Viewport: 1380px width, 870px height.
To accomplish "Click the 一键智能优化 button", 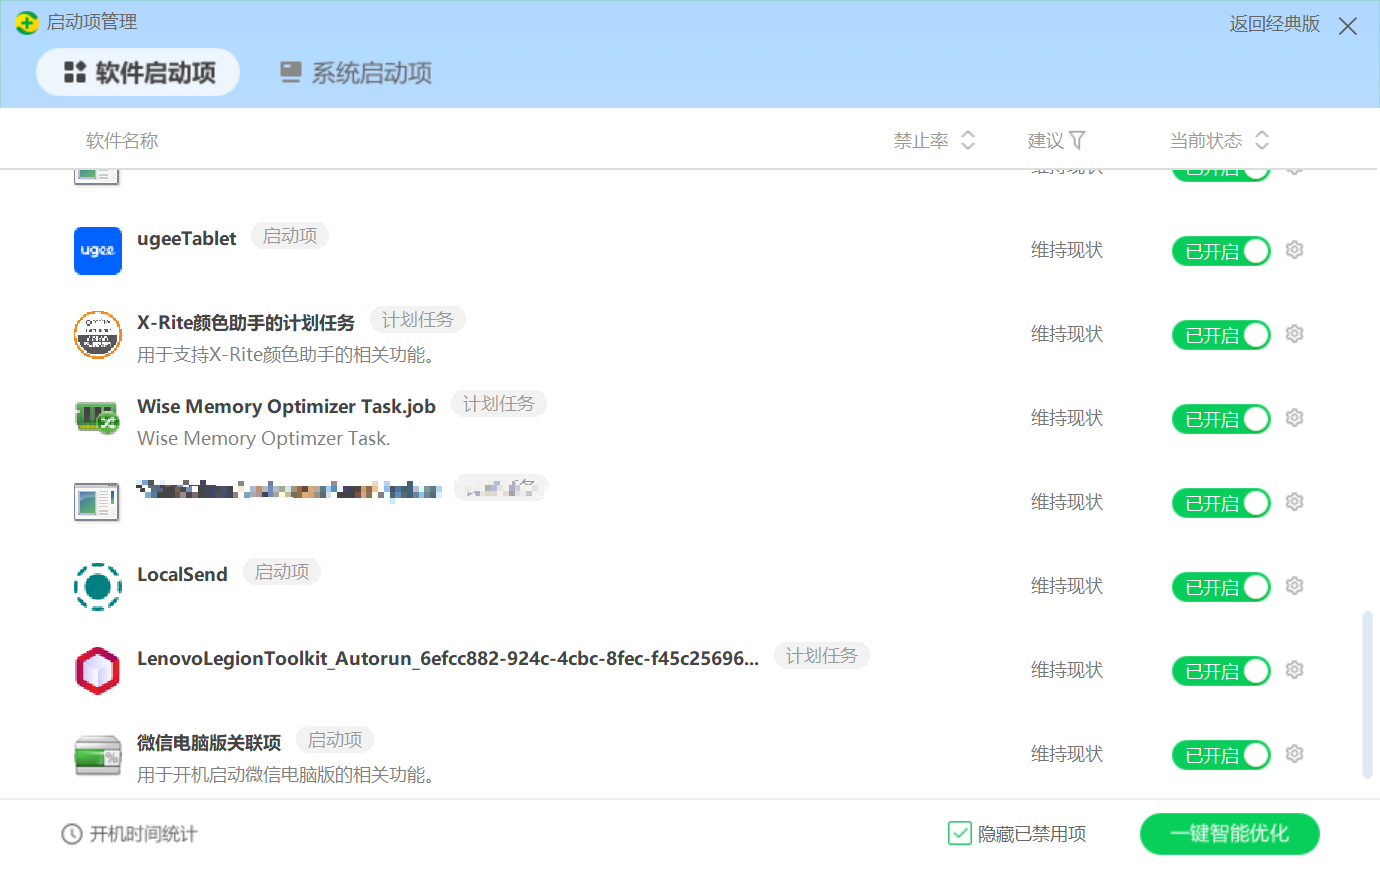I will (1230, 834).
